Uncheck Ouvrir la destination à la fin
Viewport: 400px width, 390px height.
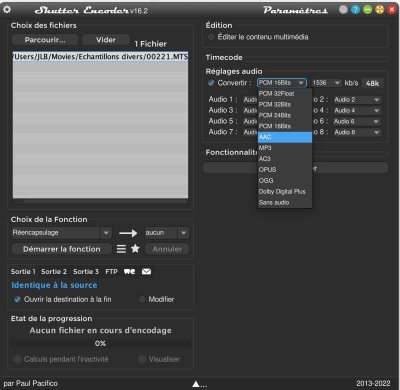coord(17,299)
